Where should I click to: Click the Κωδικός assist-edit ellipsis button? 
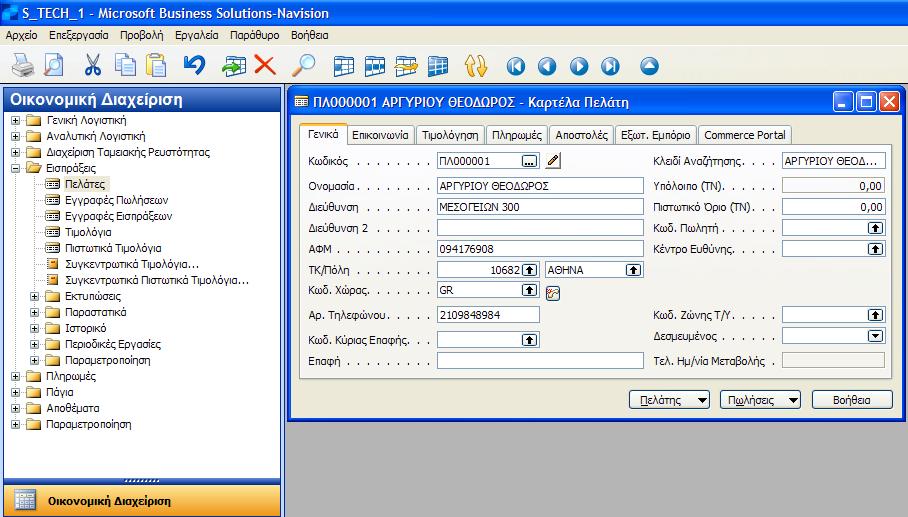point(529,161)
